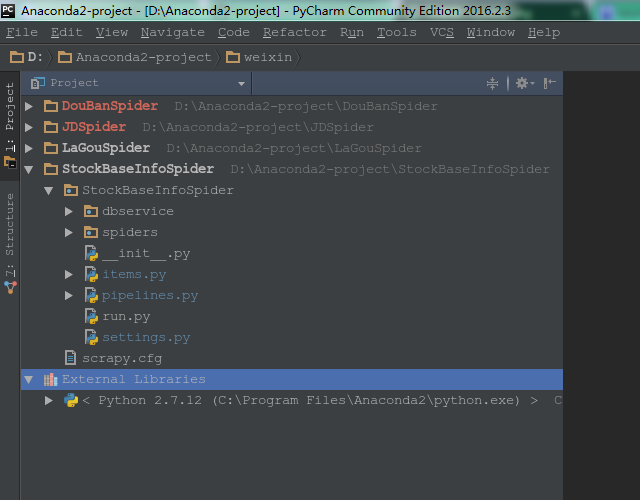Select the DouBanSpider project name
This screenshot has height=500, width=640.
pyautogui.click(x=110, y=106)
